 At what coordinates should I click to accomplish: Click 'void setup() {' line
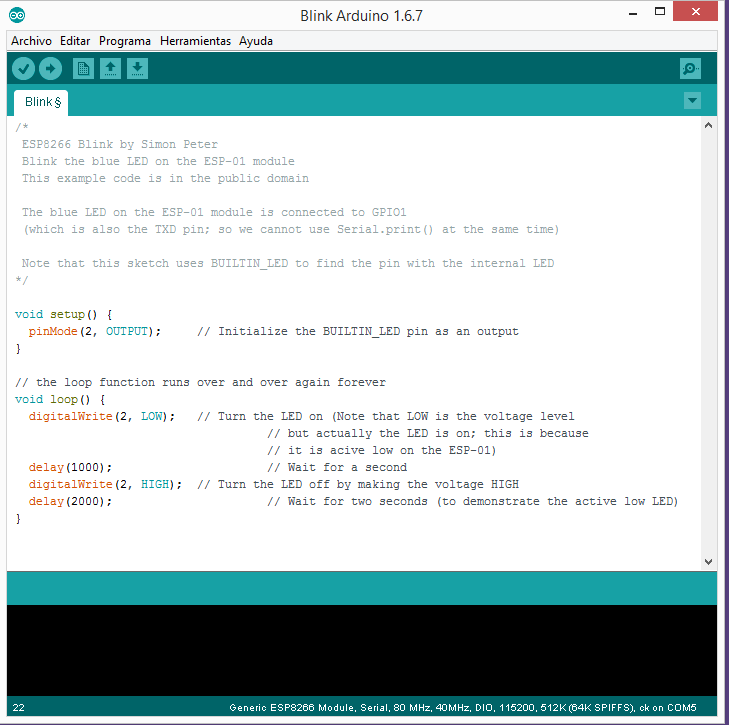(63, 314)
